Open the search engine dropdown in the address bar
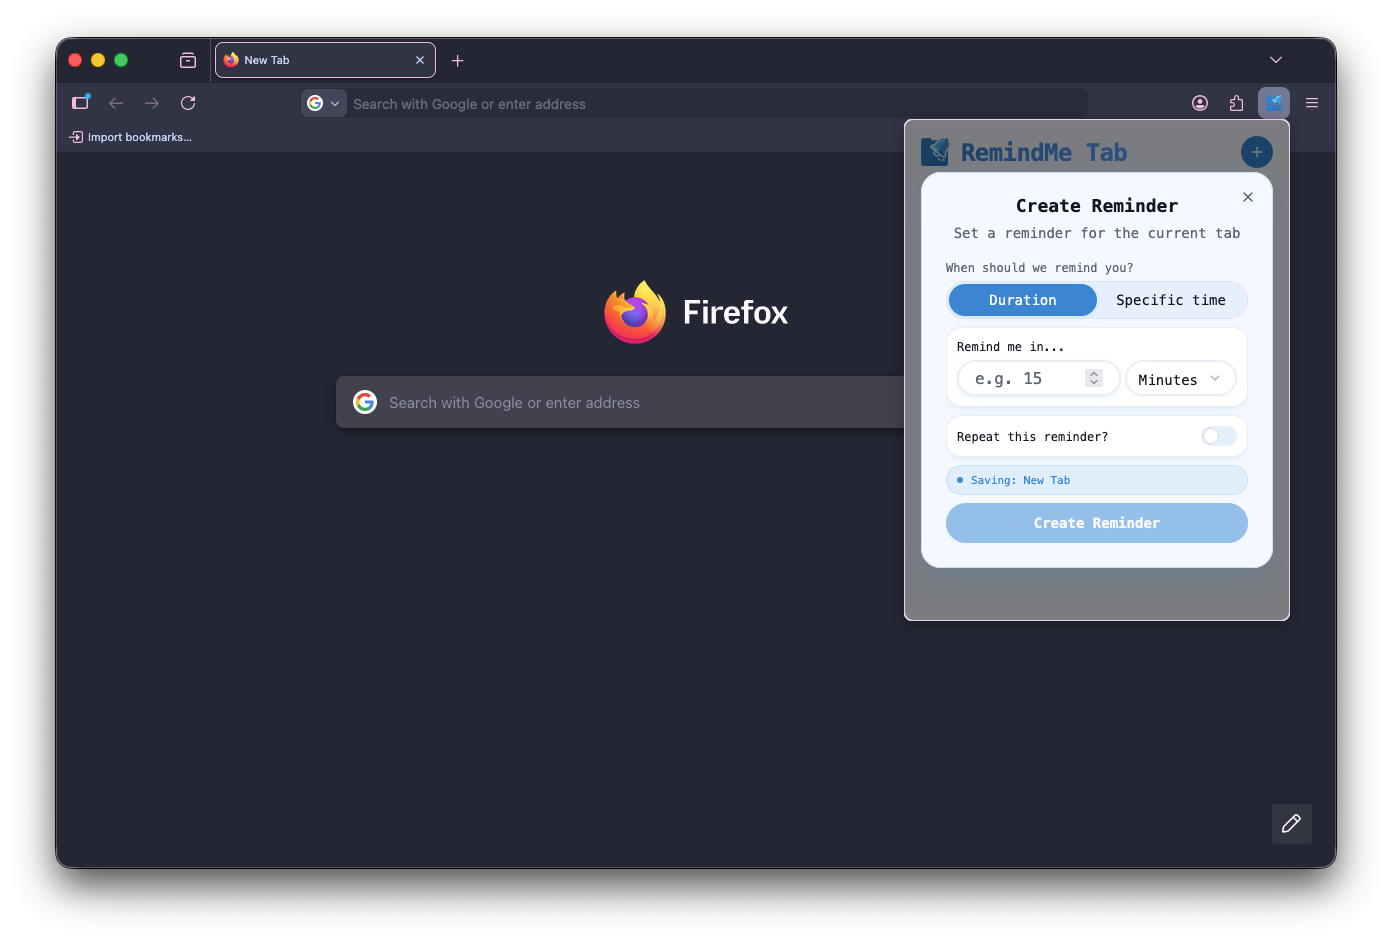 coord(322,102)
